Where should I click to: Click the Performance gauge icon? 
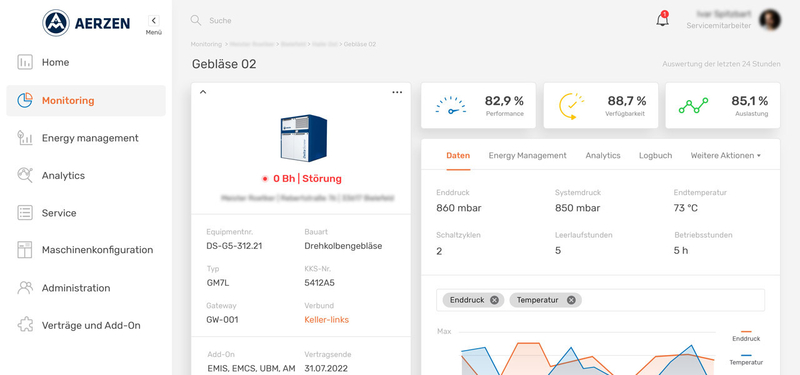coord(451,105)
